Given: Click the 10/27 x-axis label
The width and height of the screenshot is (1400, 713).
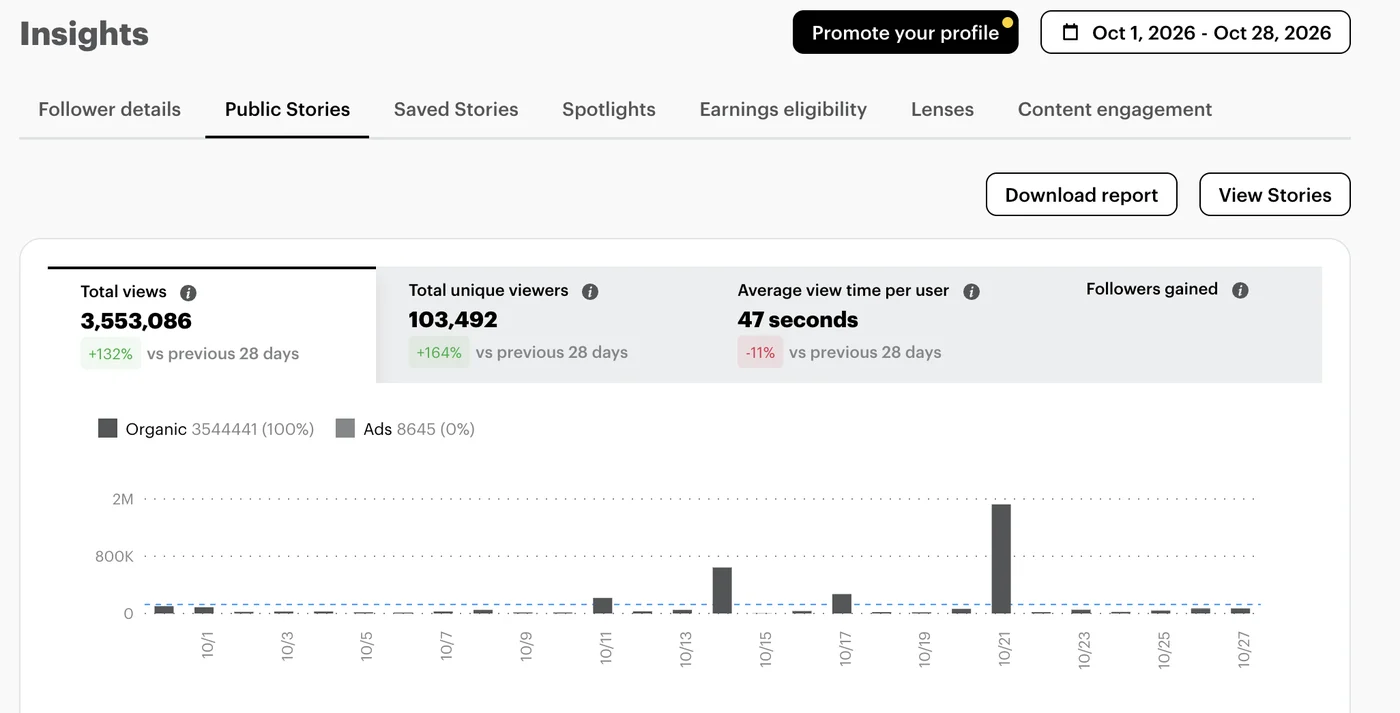Looking at the screenshot, I should (1244, 649).
